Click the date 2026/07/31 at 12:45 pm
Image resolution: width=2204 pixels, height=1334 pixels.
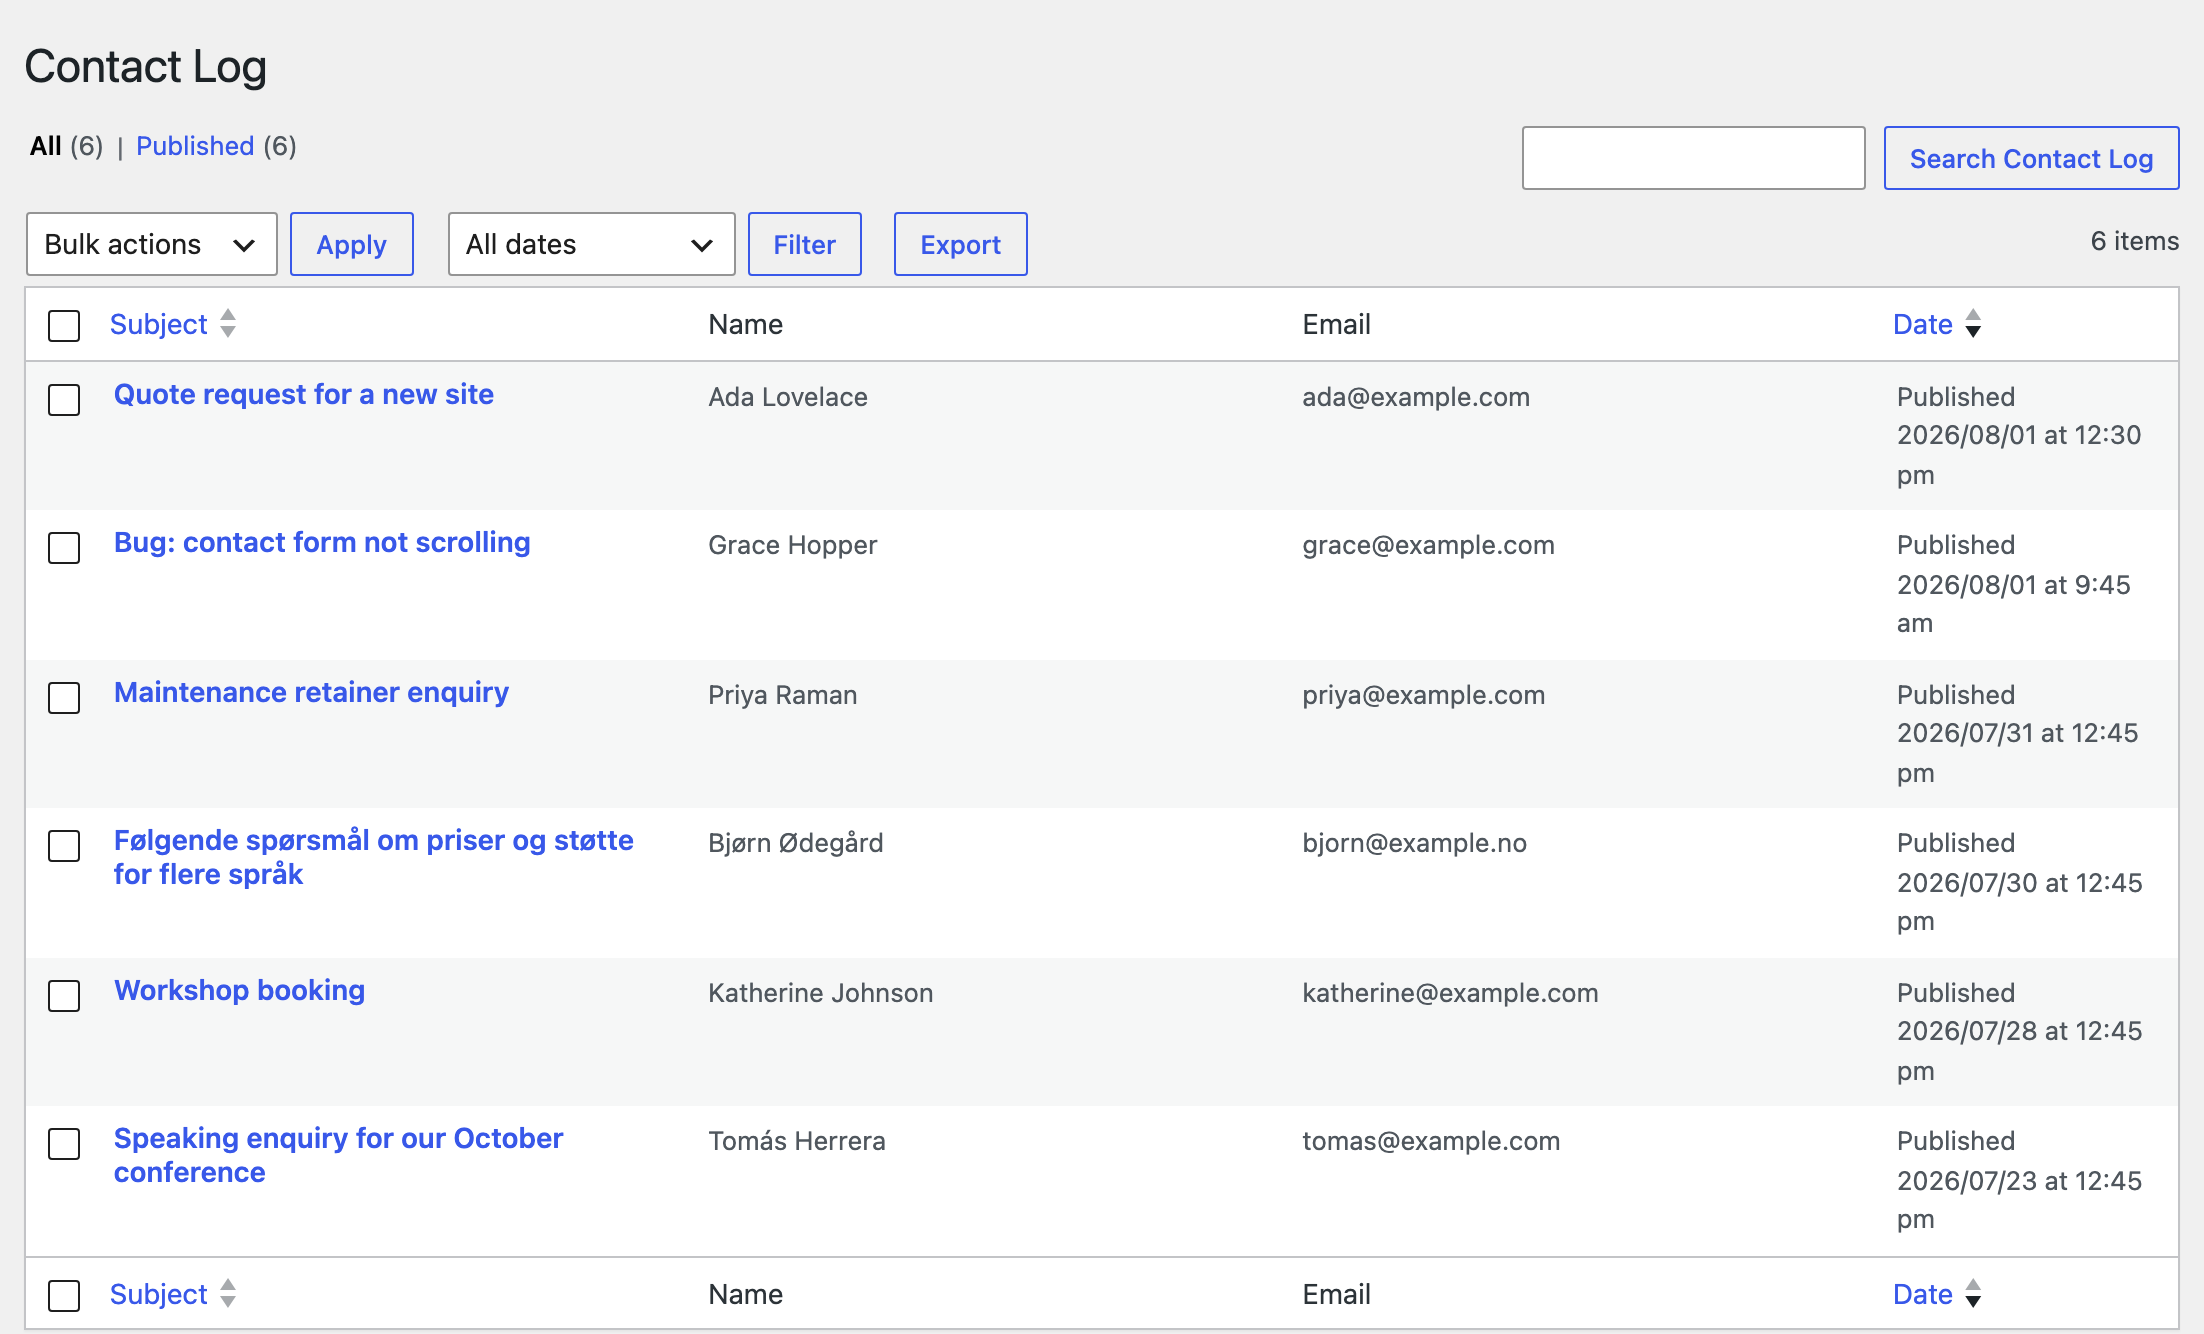coord(2017,753)
